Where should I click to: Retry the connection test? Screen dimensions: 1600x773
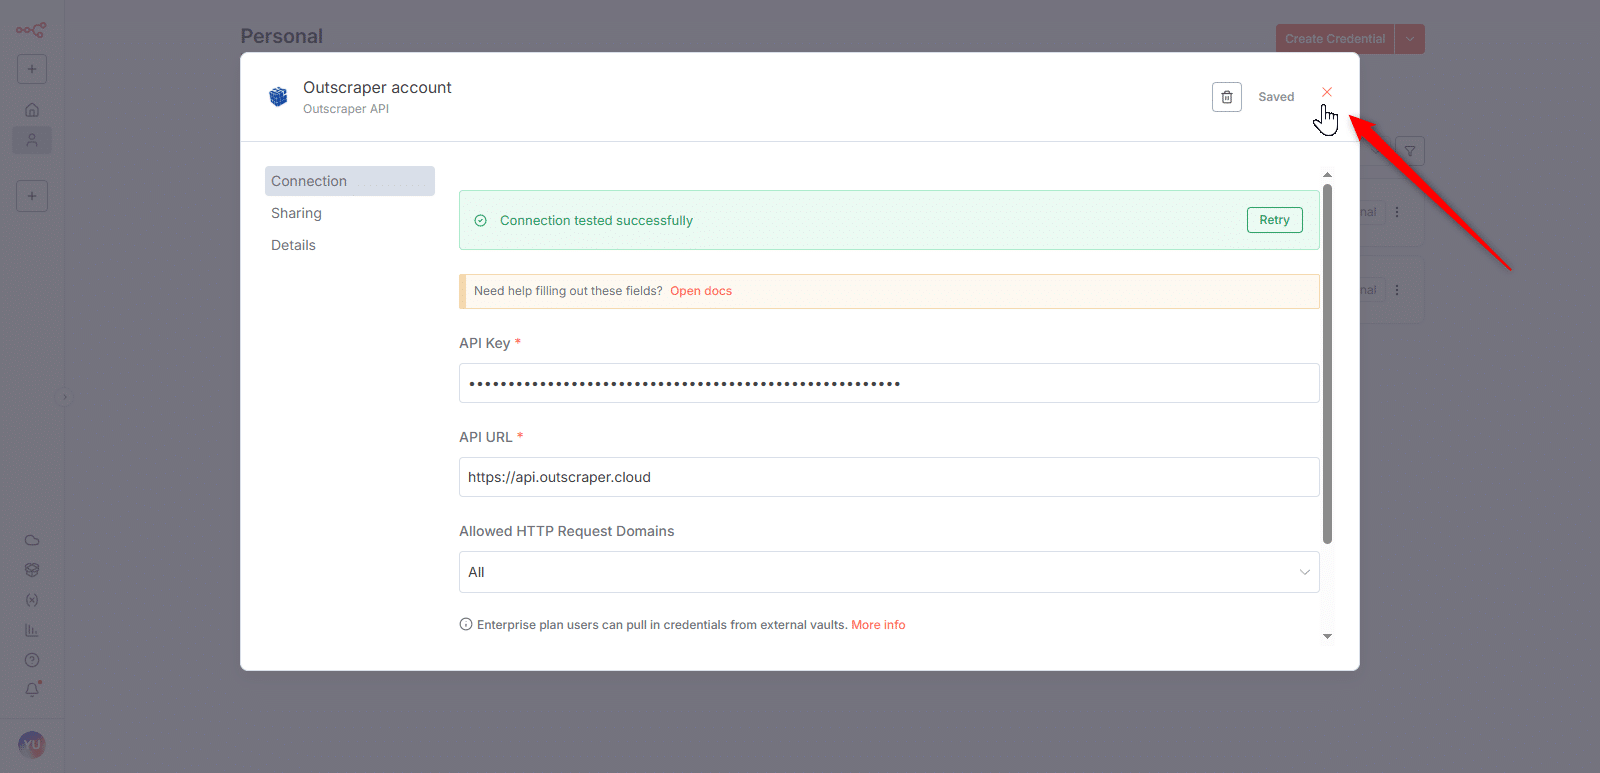(1274, 220)
